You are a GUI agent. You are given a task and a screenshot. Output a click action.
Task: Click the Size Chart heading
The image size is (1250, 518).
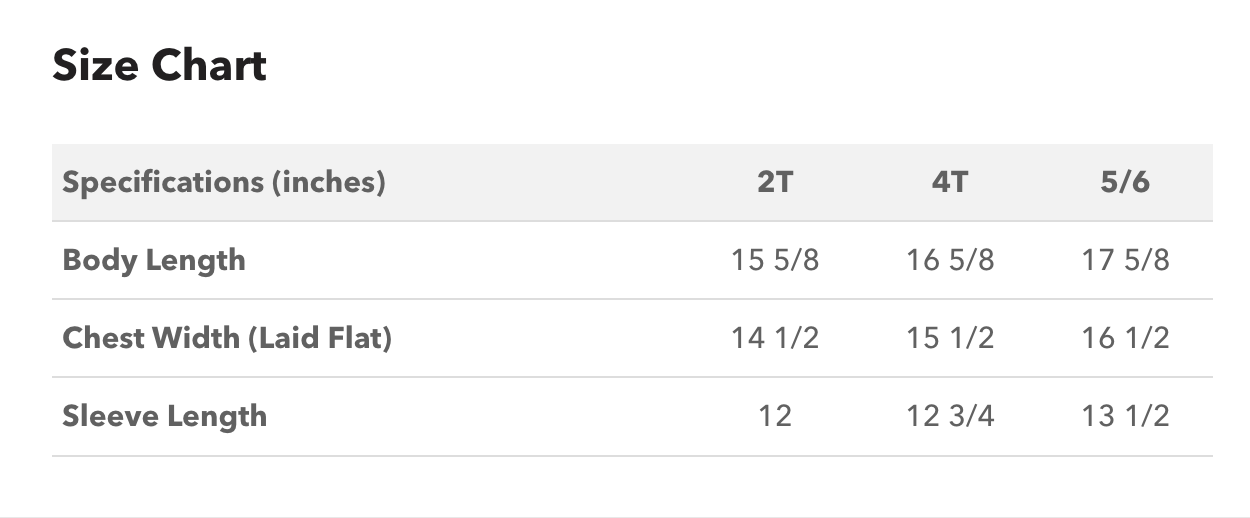(159, 66)
